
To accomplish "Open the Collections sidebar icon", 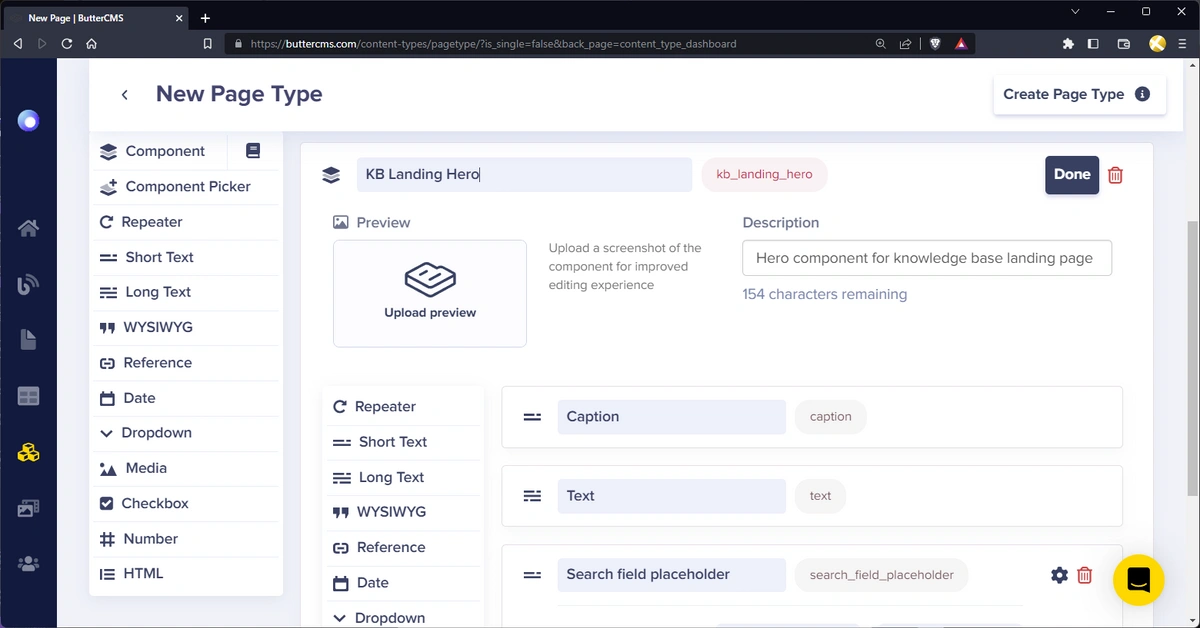I will [x=28, y=397].
